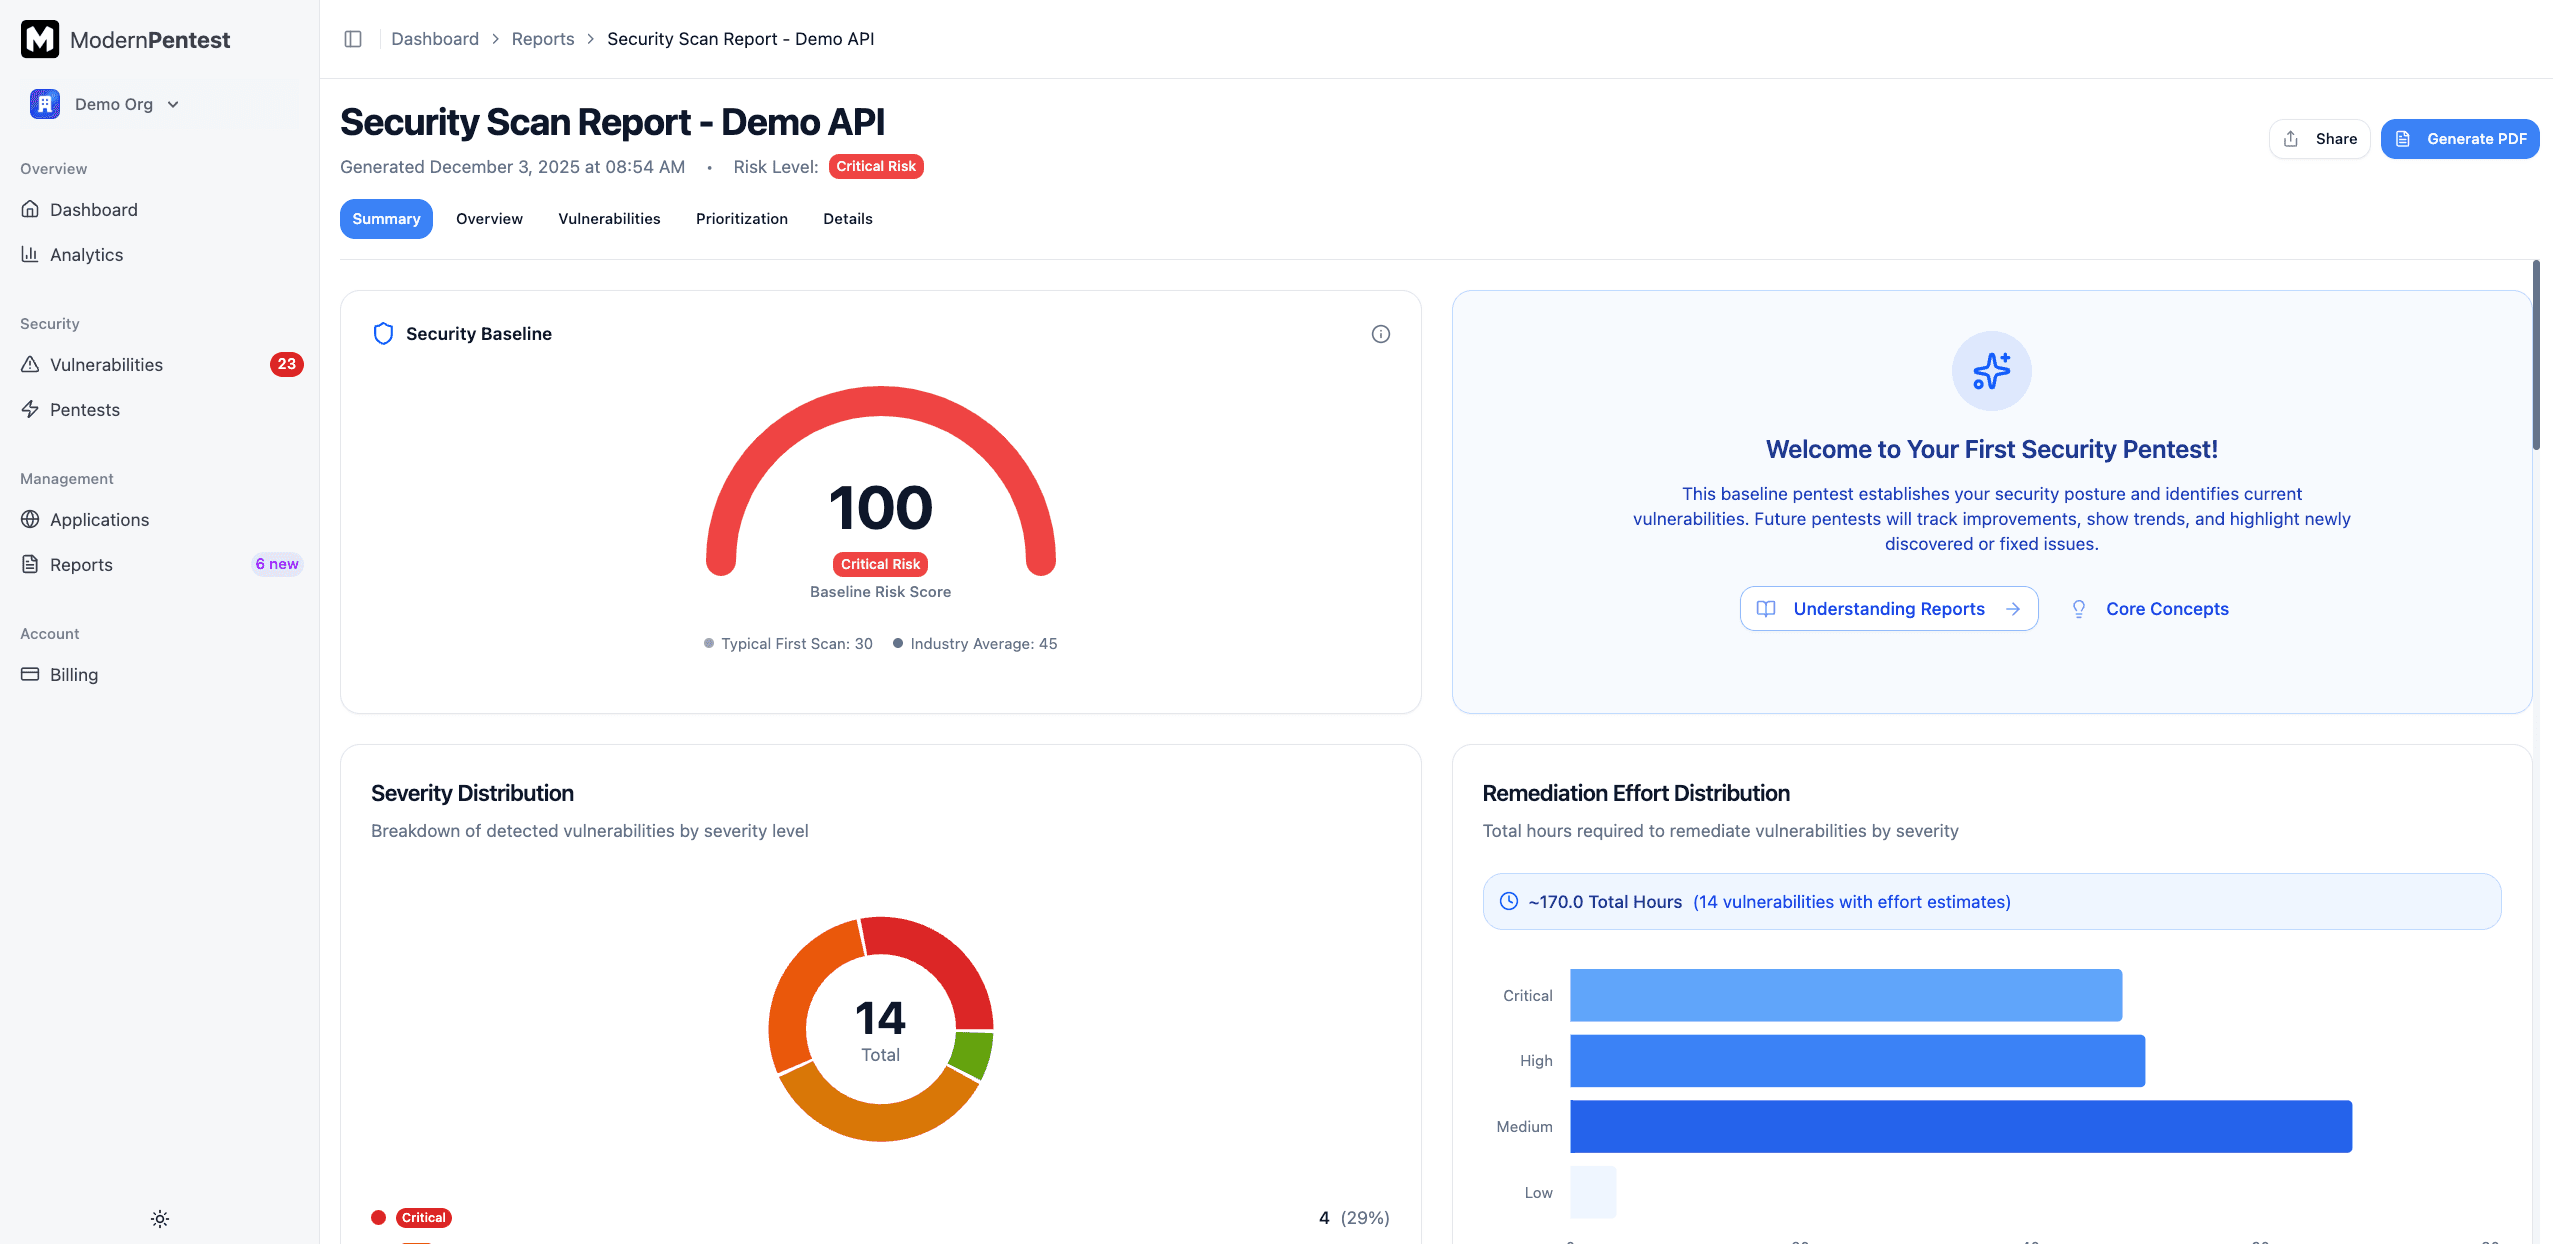Switch to the Vulnerabilities tab
This screenshot has height=1244, width=2553.
click(609, 218)
